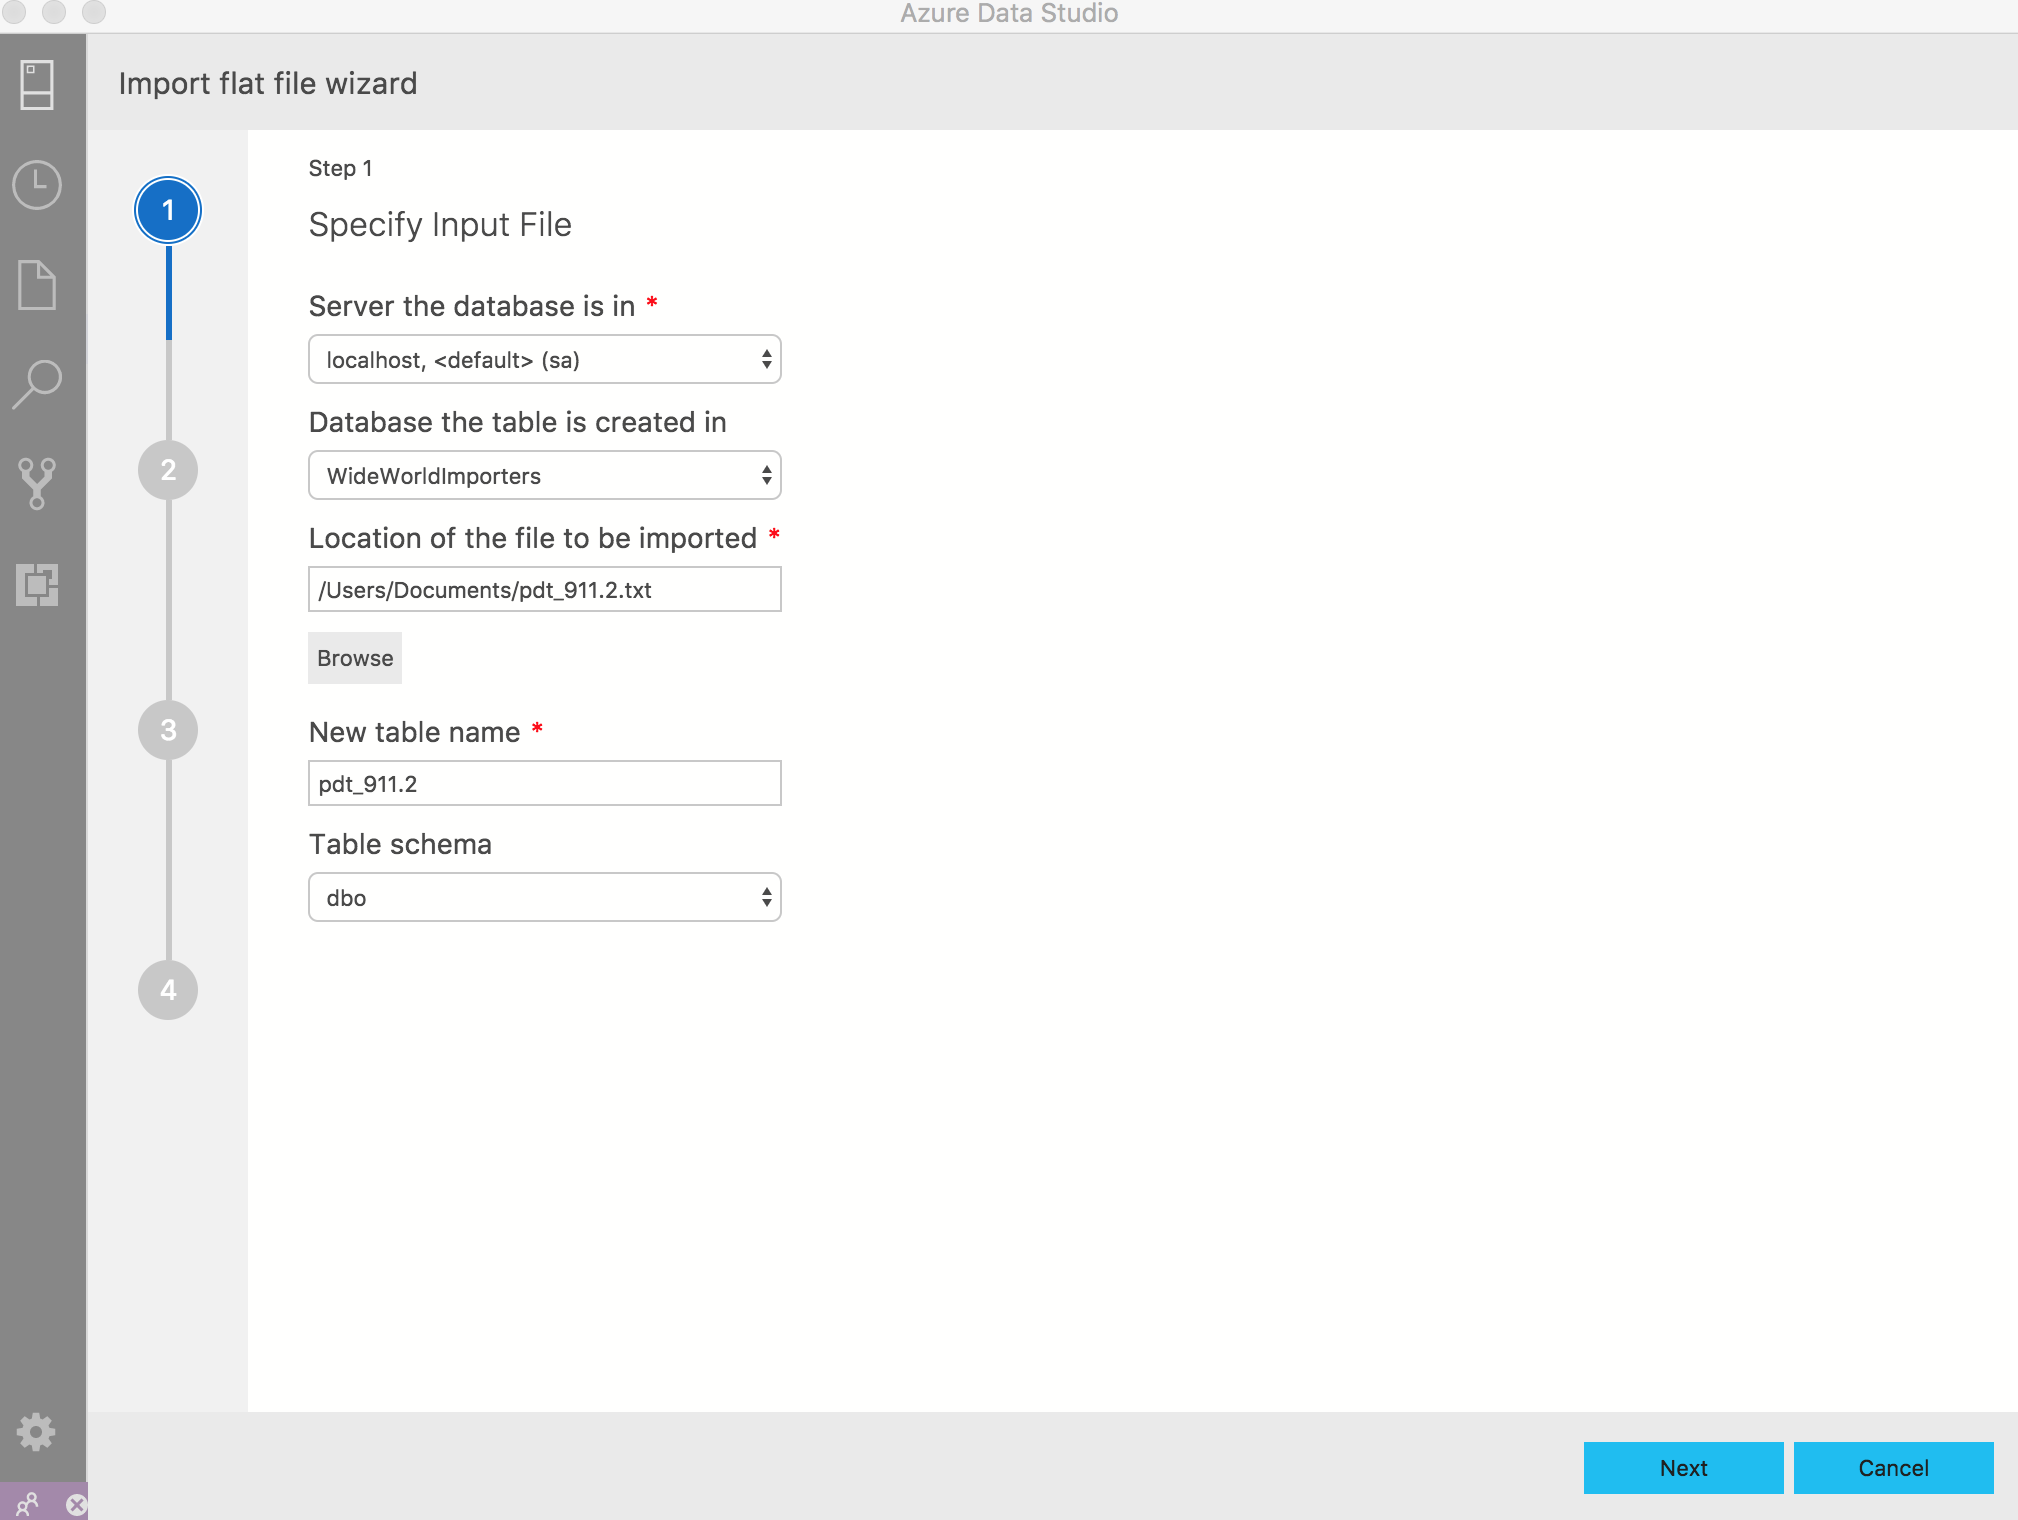Screen dimensions: 2018x1520
Task: Click the Browse button for file
Action: (354, 656)
